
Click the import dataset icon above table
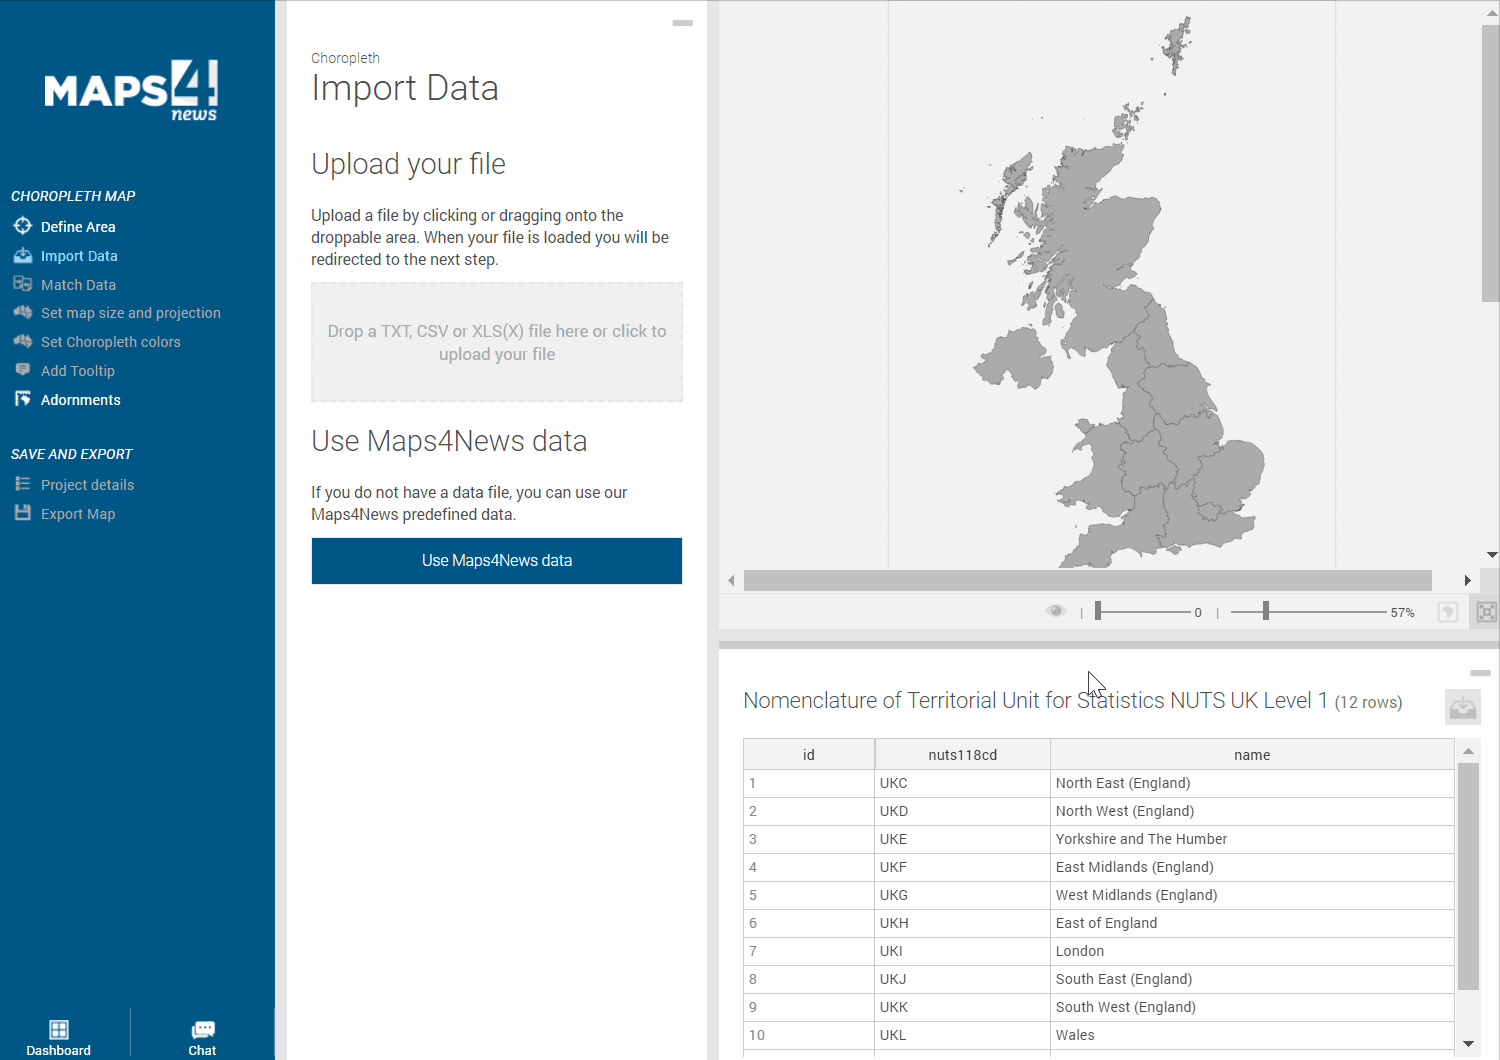pyautogui.click(x=1463, y=707)
